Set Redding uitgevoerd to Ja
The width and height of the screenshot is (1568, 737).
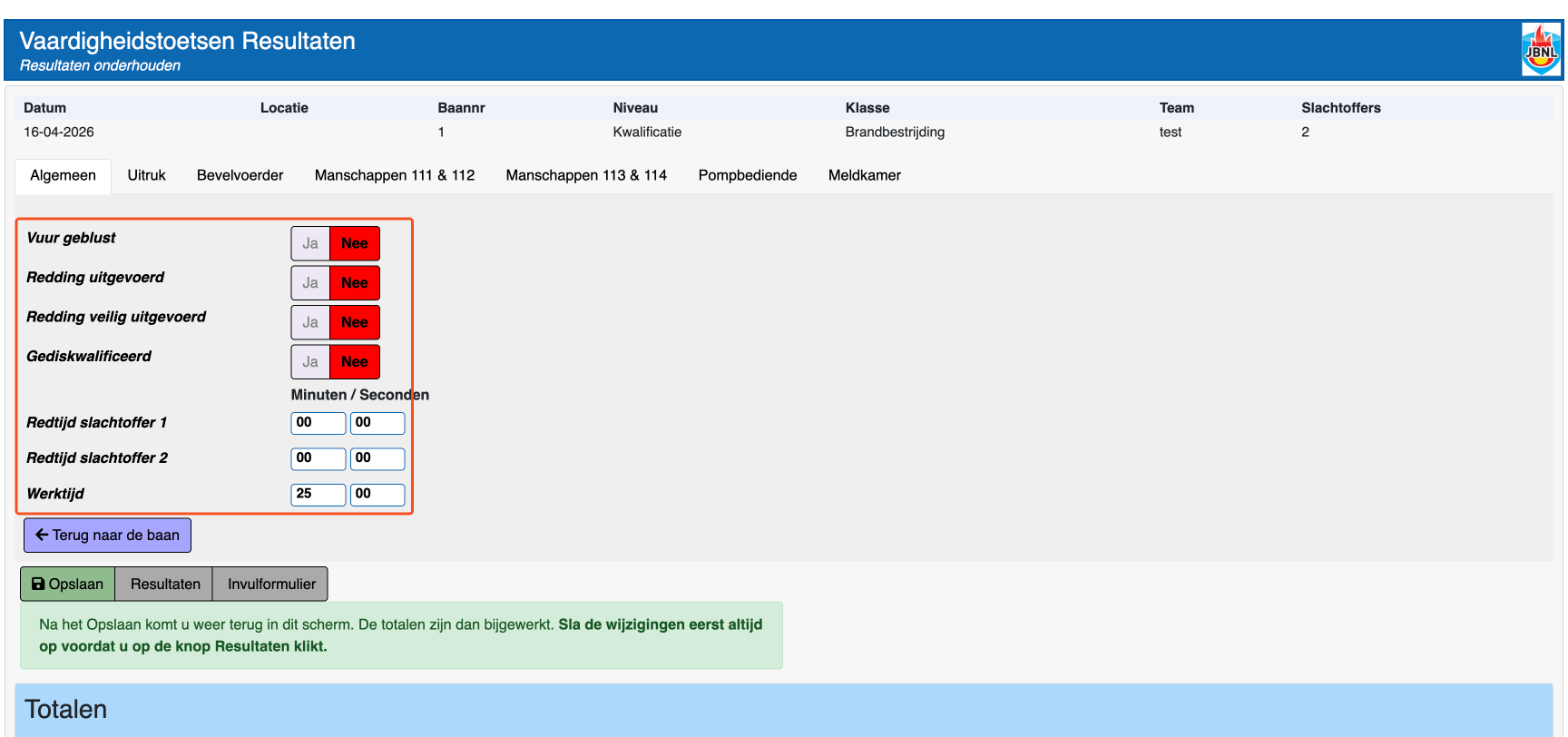click(x=310, y=283)
